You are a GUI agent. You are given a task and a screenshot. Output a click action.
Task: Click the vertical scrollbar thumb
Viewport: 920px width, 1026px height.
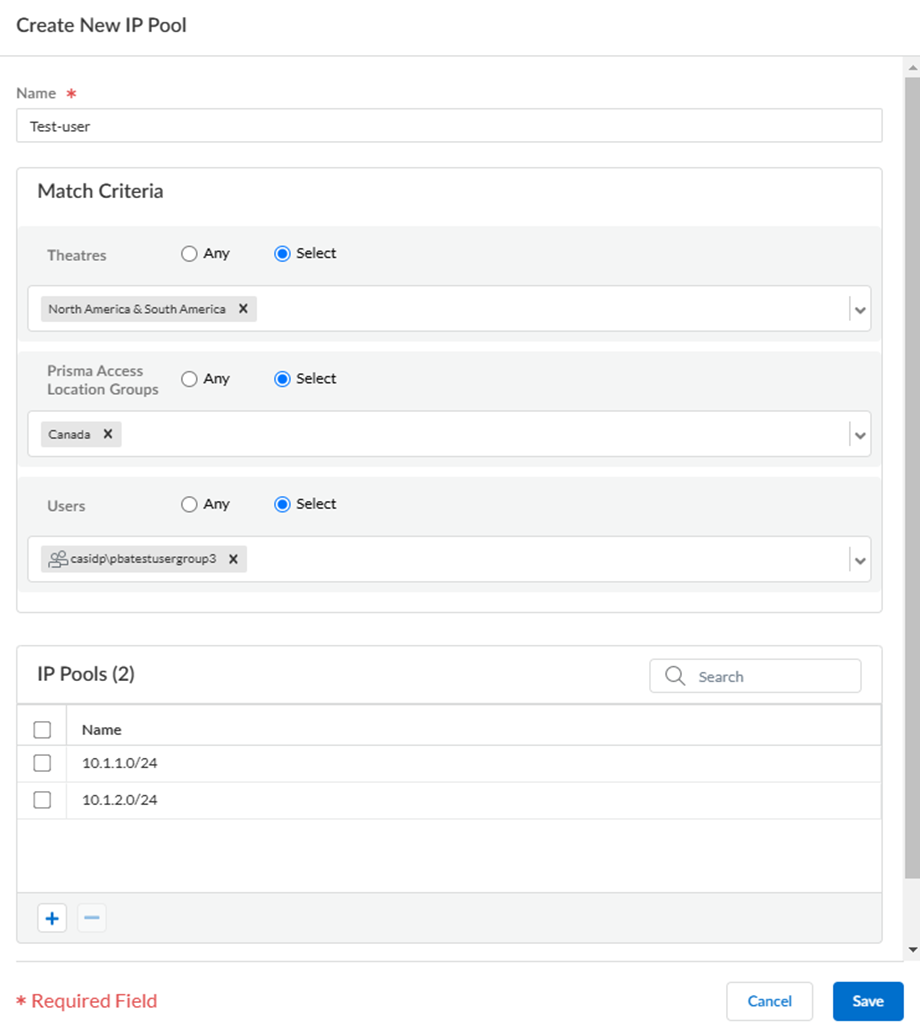tap(911, 480)
